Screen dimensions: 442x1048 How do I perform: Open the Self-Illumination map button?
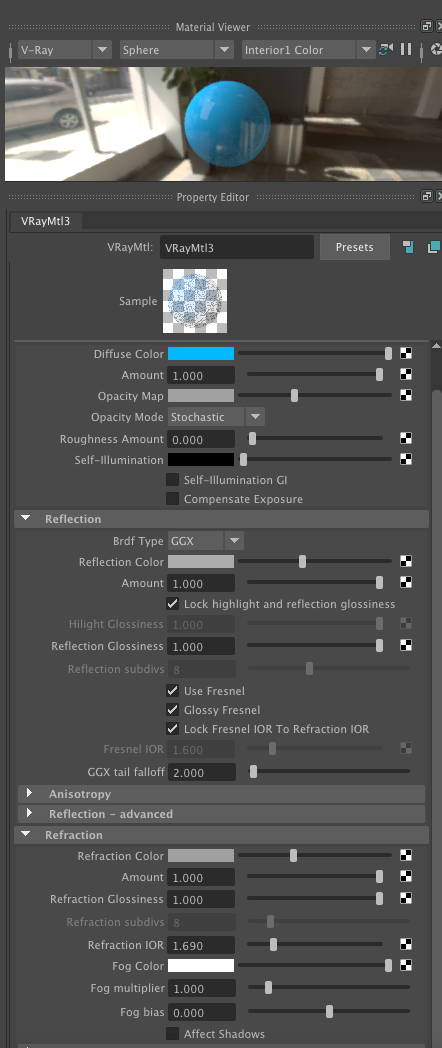point(406,459)
